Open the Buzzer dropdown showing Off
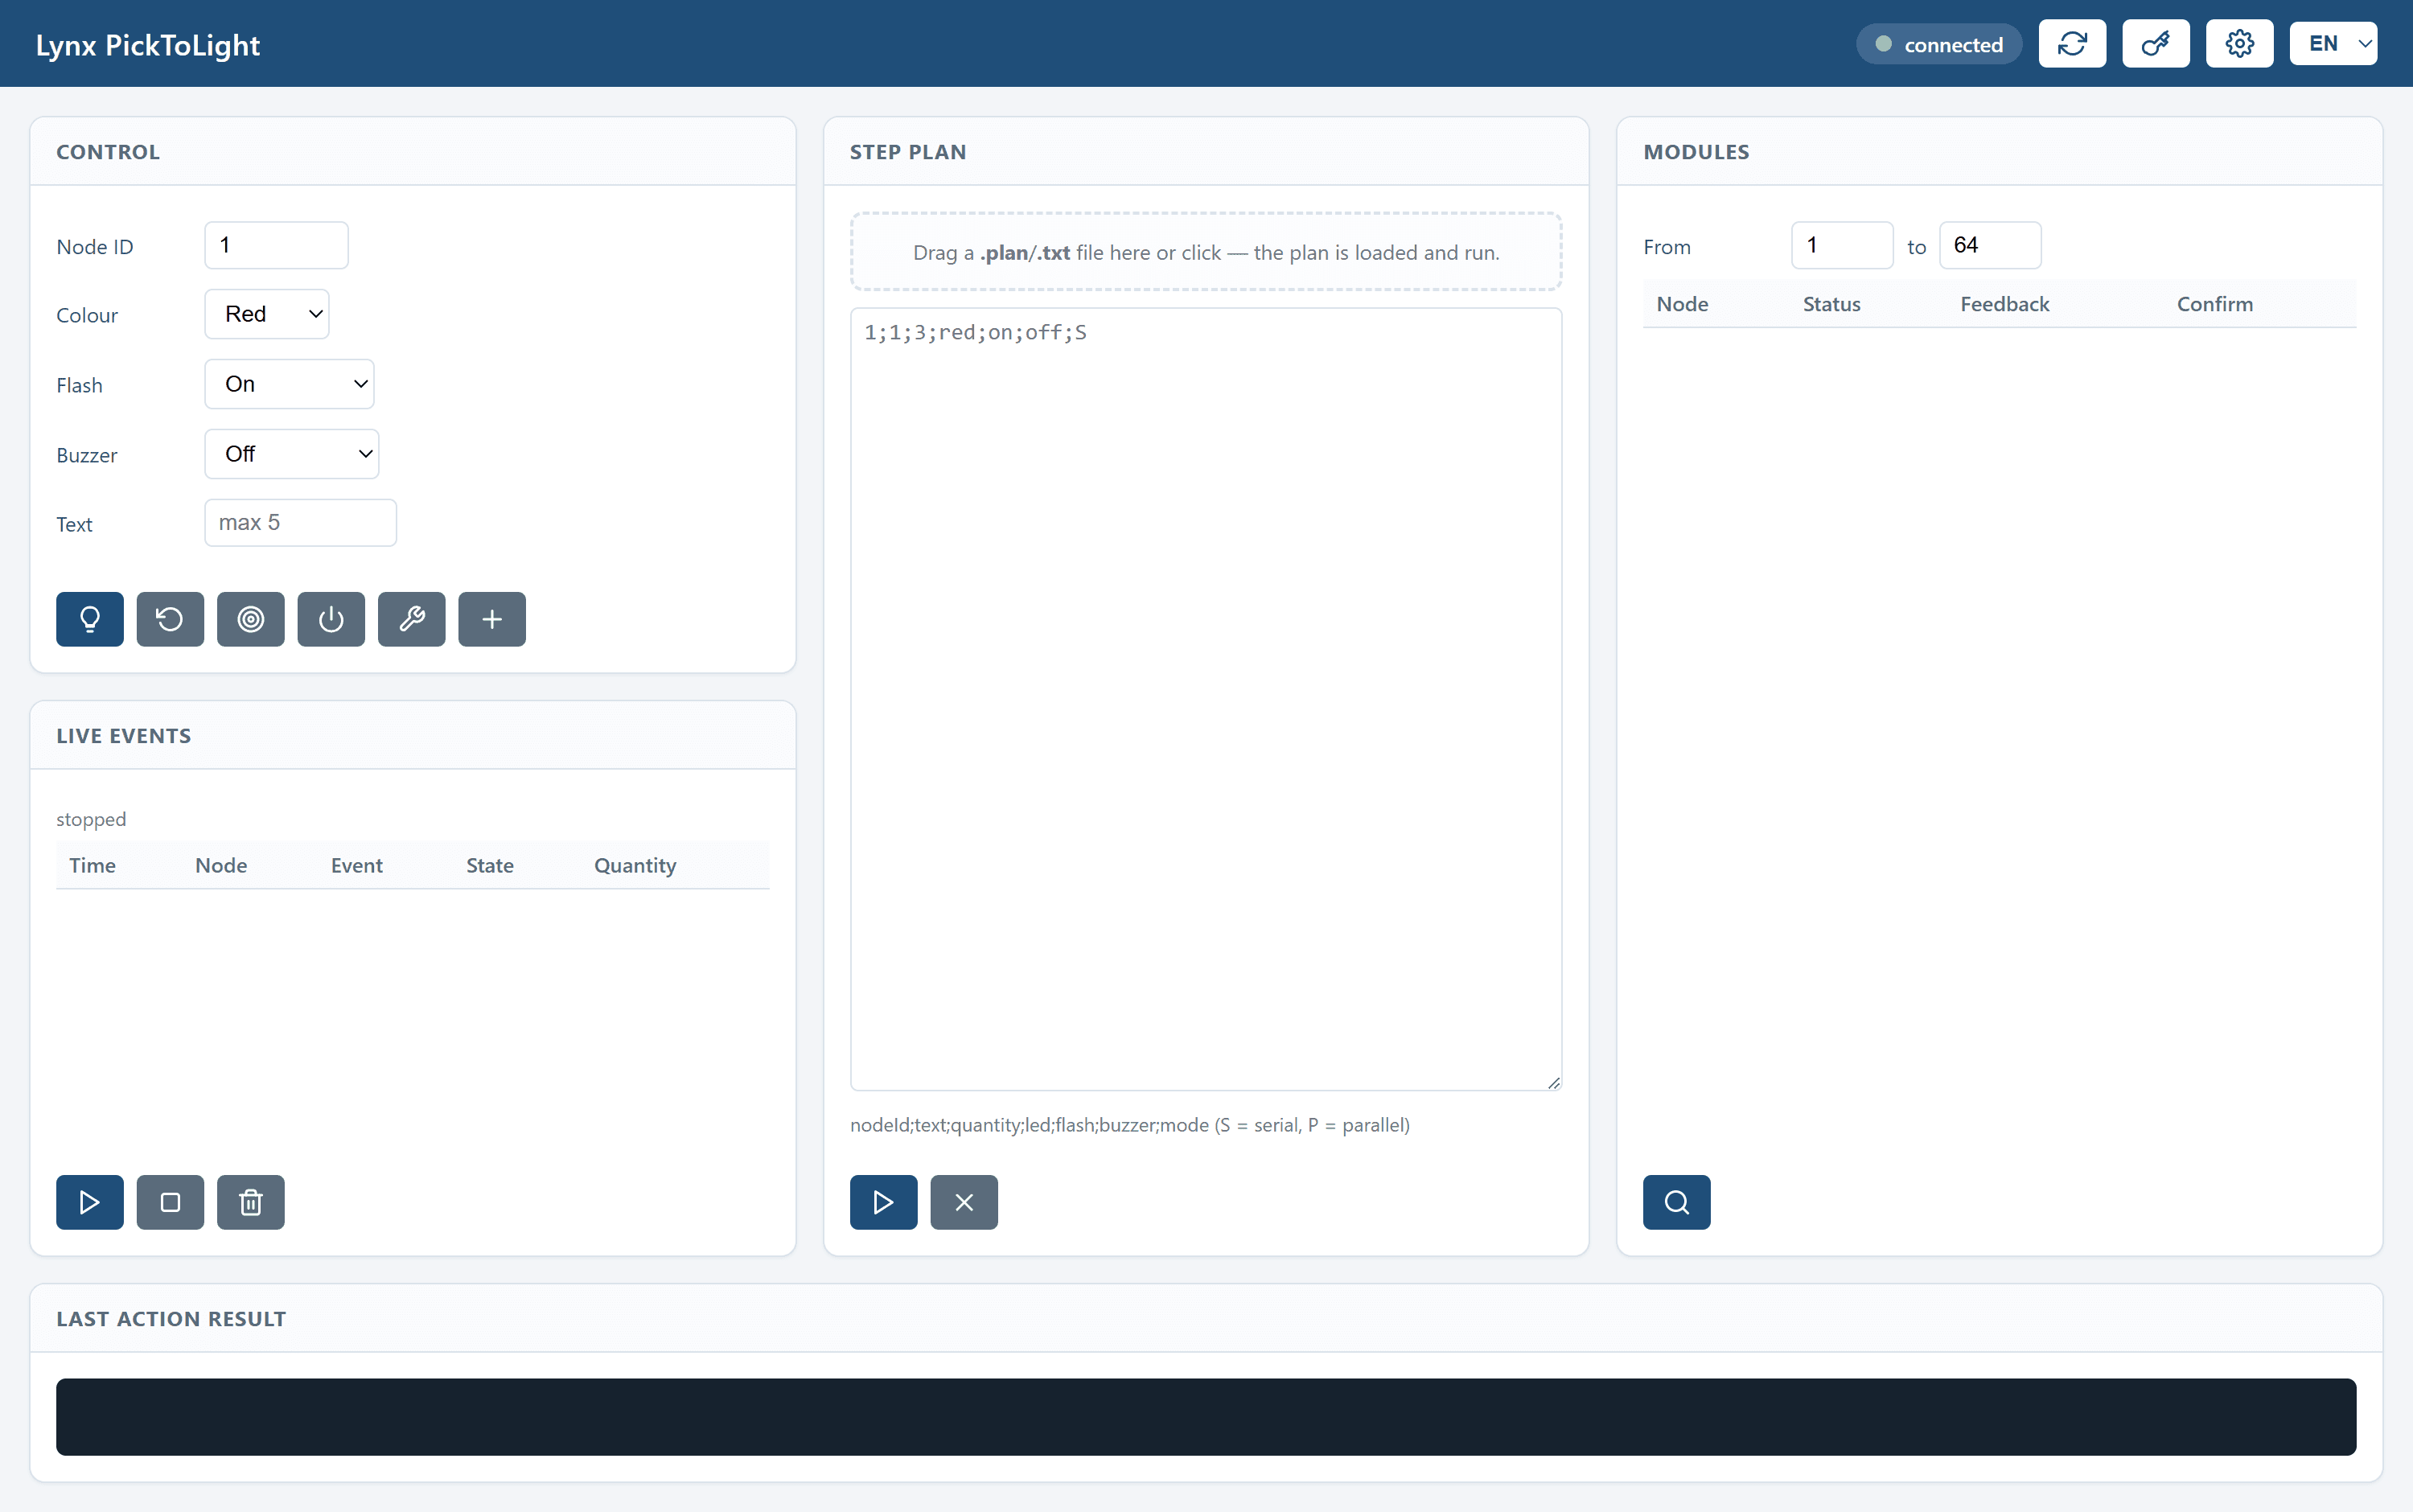This screenshot has height=1512, width=2413. [x=292, y=454]
